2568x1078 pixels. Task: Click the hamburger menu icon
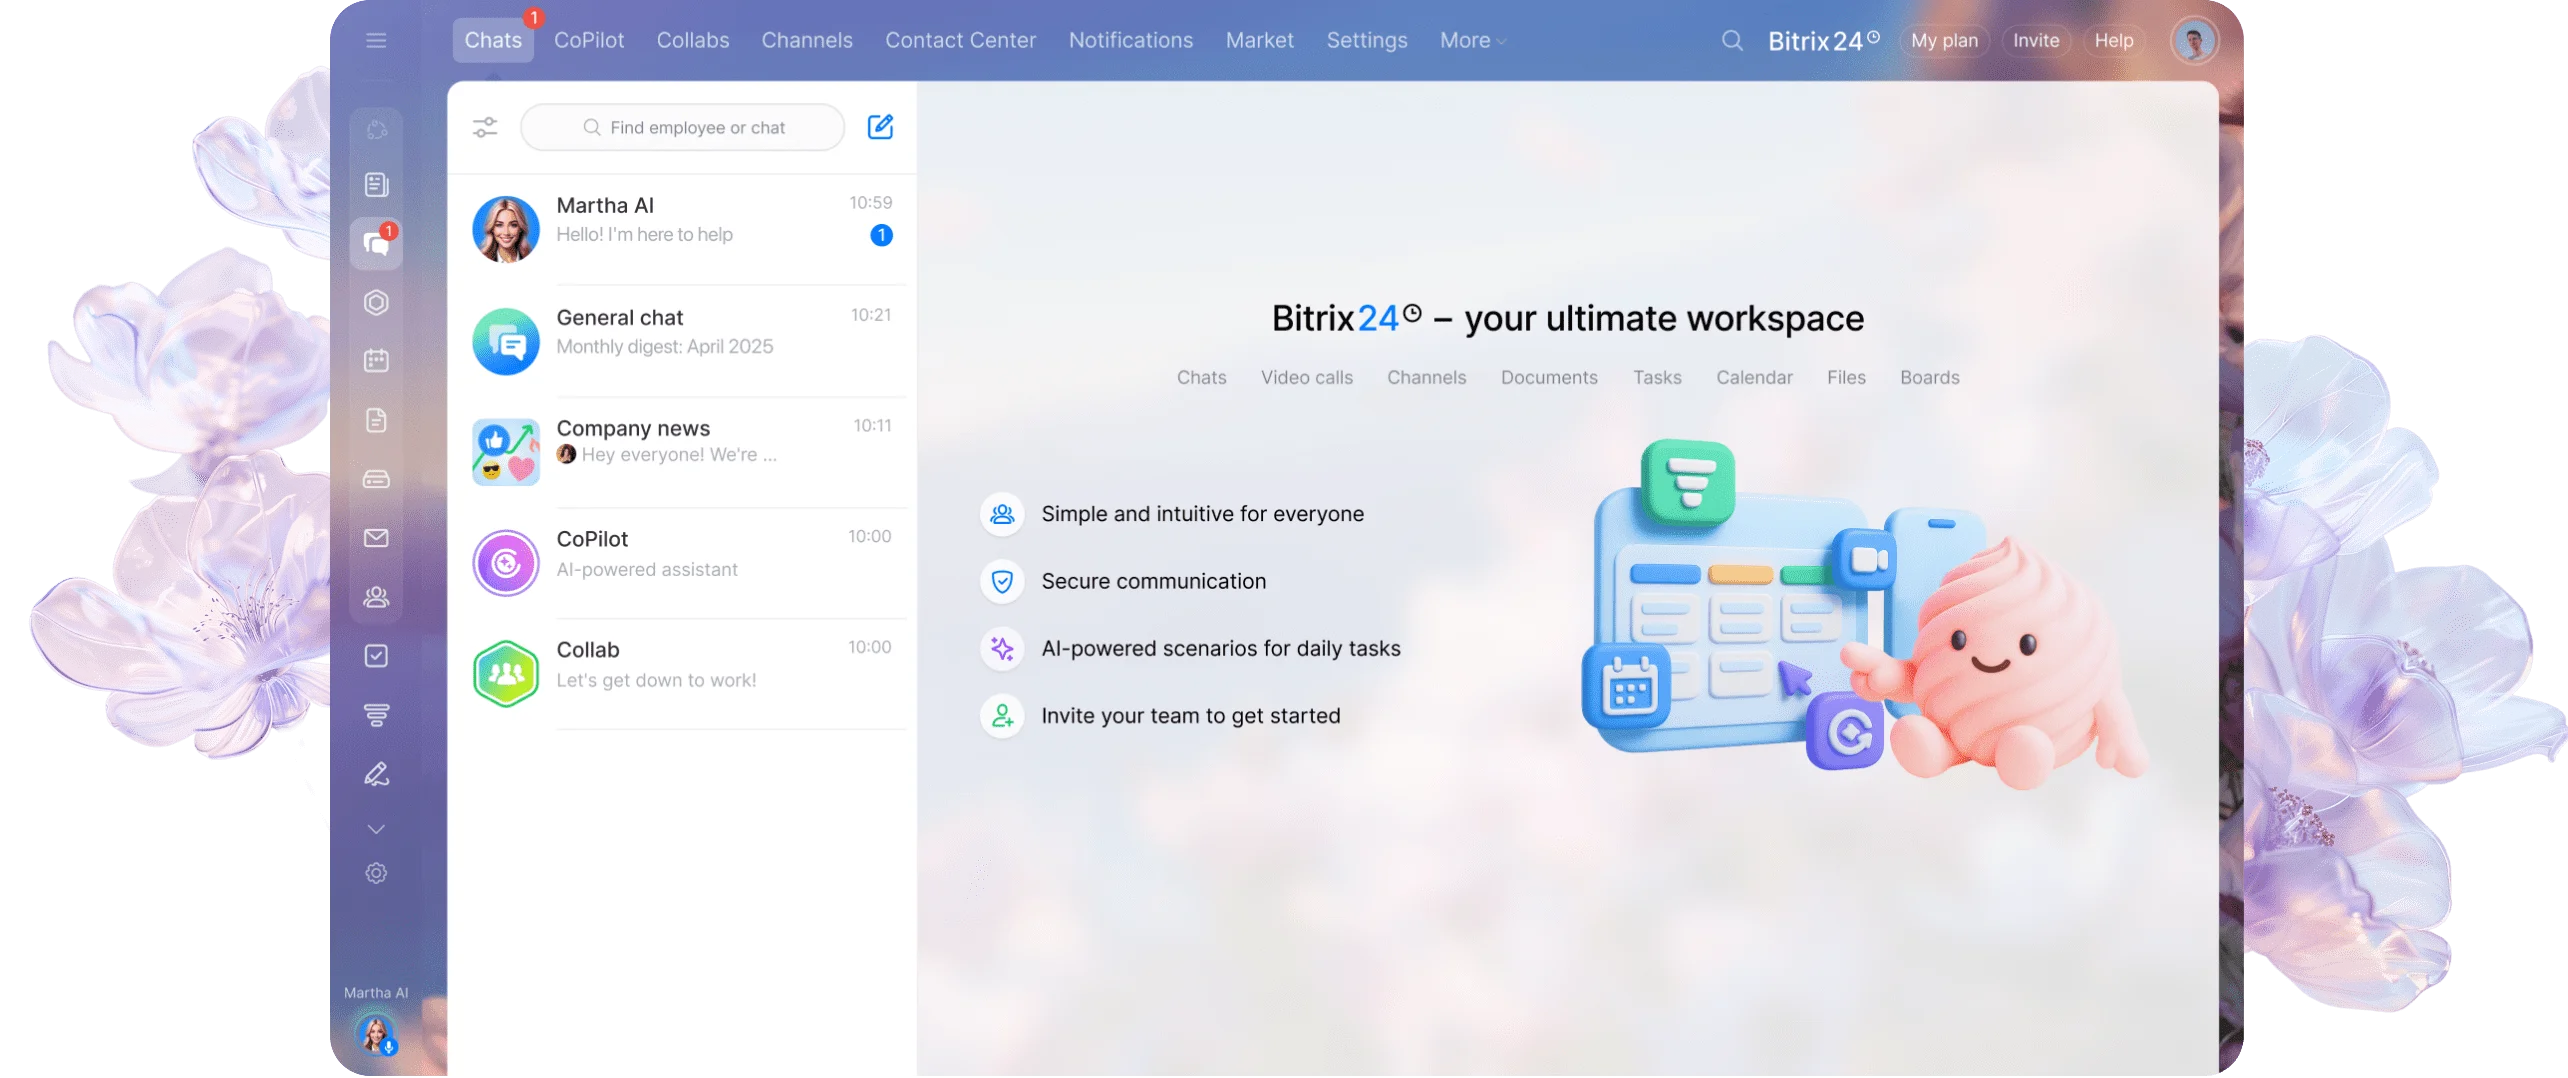pos(376,41)
